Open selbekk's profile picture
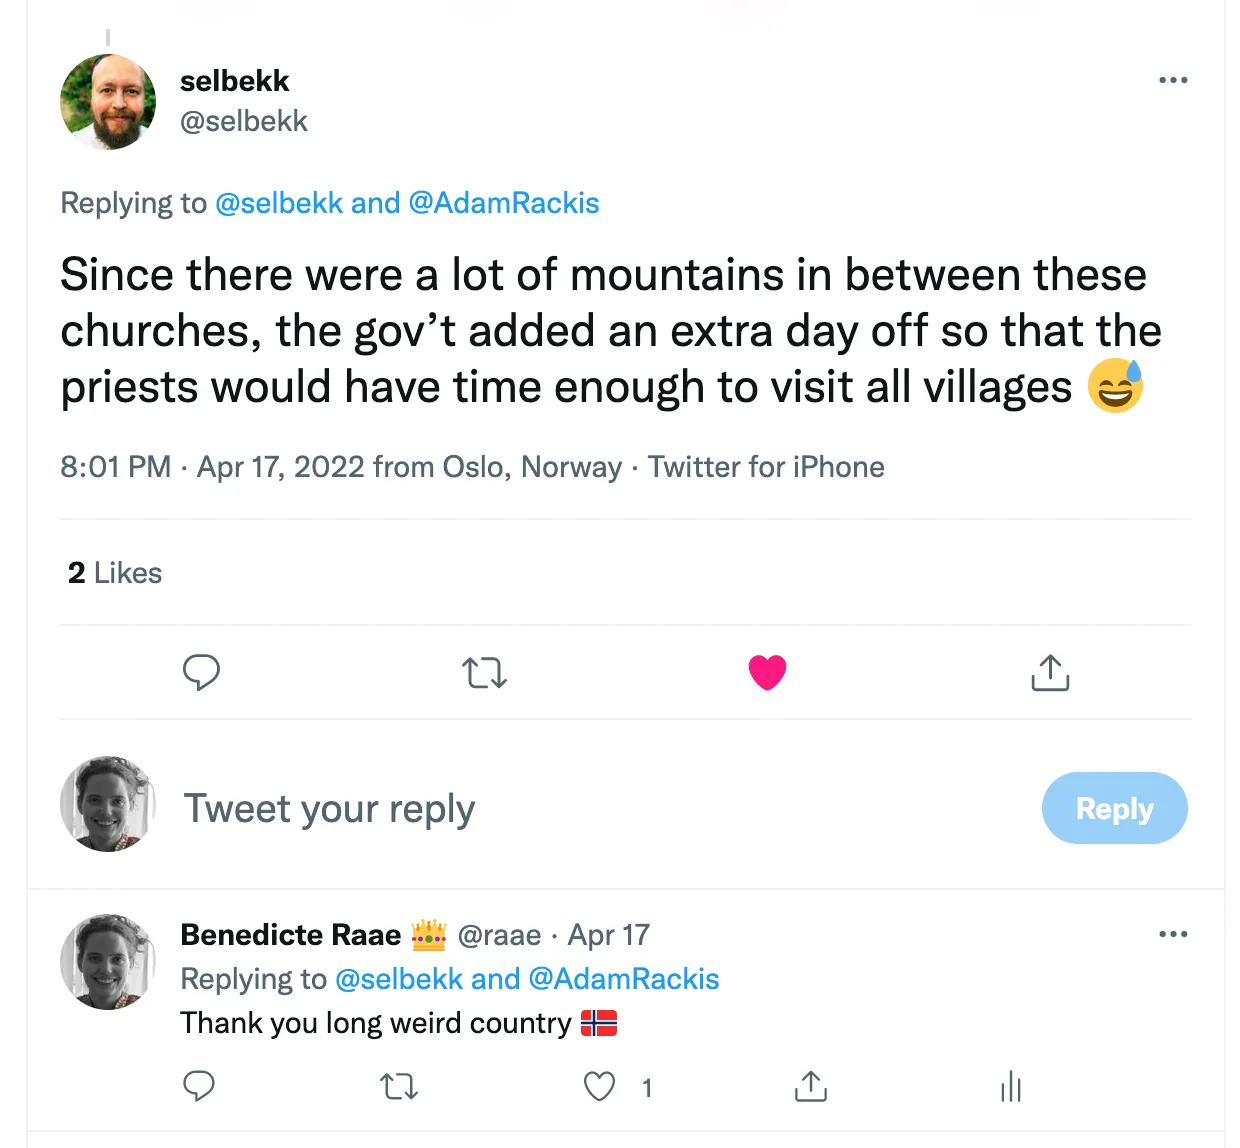This screenshot has width=1240, height=1148. coord(108,101)
